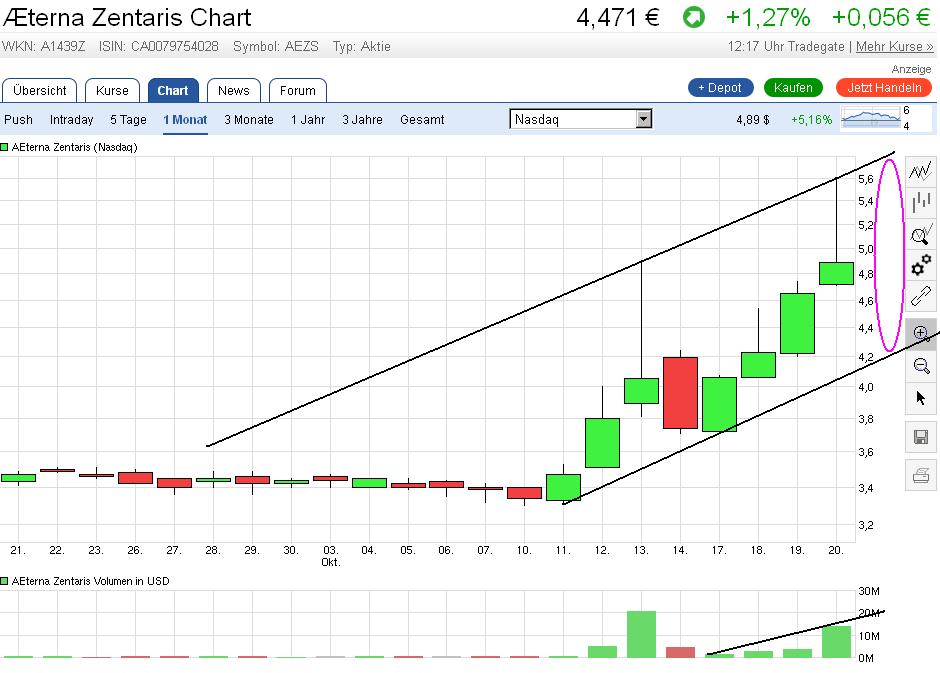
Task: Select the 1 Jahr timeframe
Action: pyautogui.click(x=308, y=120)
